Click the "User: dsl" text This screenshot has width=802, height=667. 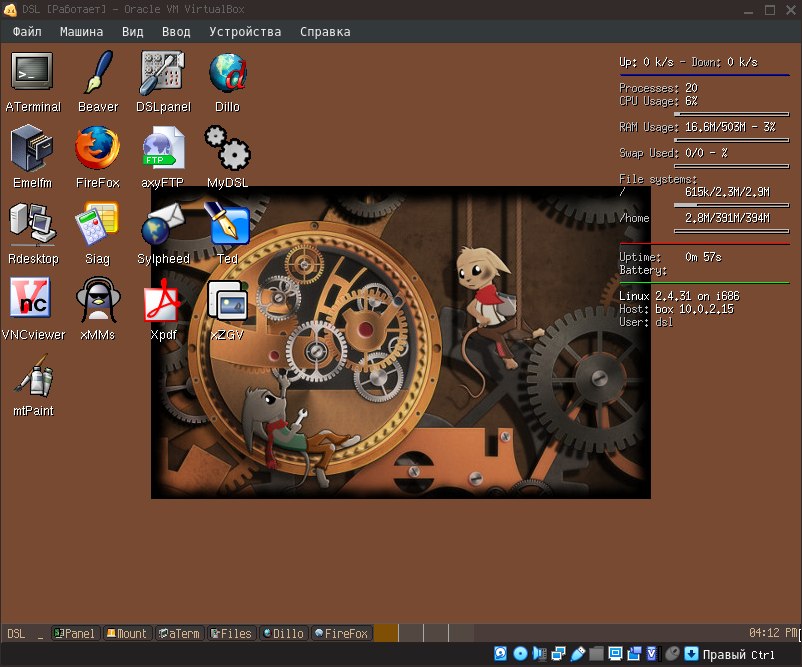pos(646,322)
